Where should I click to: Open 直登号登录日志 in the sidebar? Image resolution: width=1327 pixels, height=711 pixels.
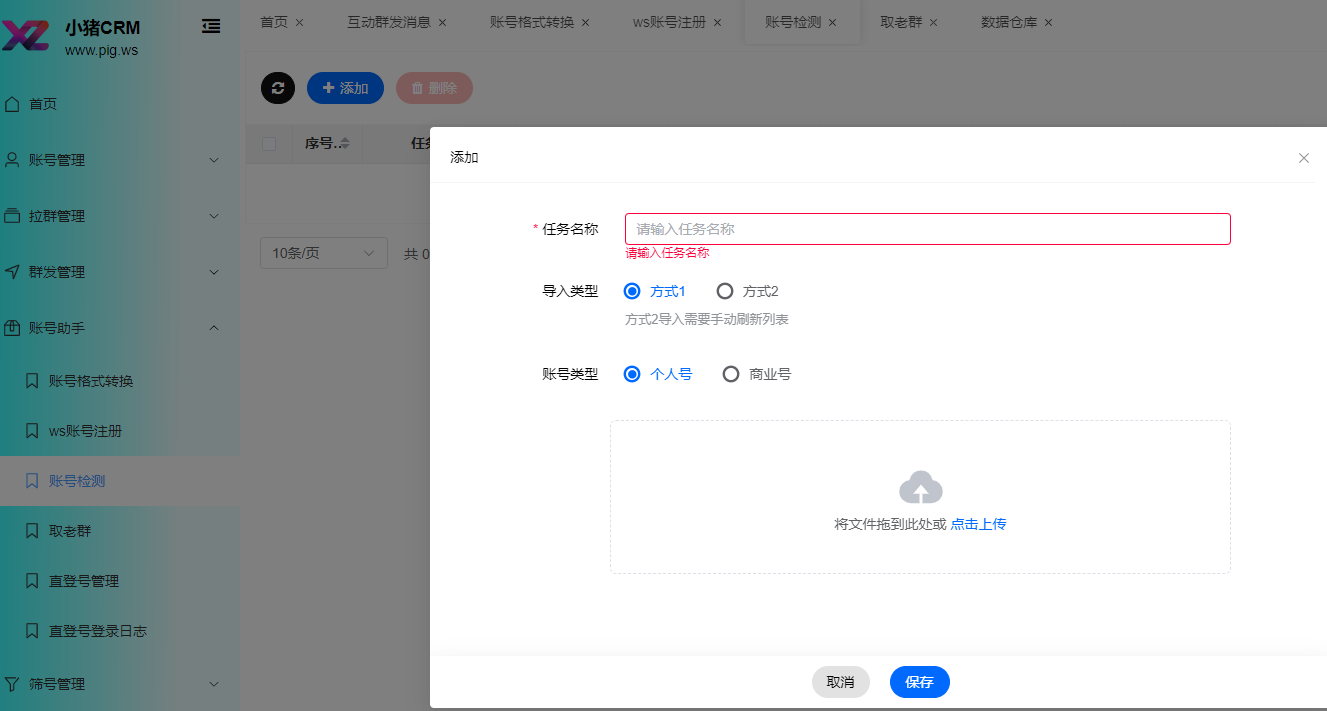pyautogui.click(x=120, y=631)
